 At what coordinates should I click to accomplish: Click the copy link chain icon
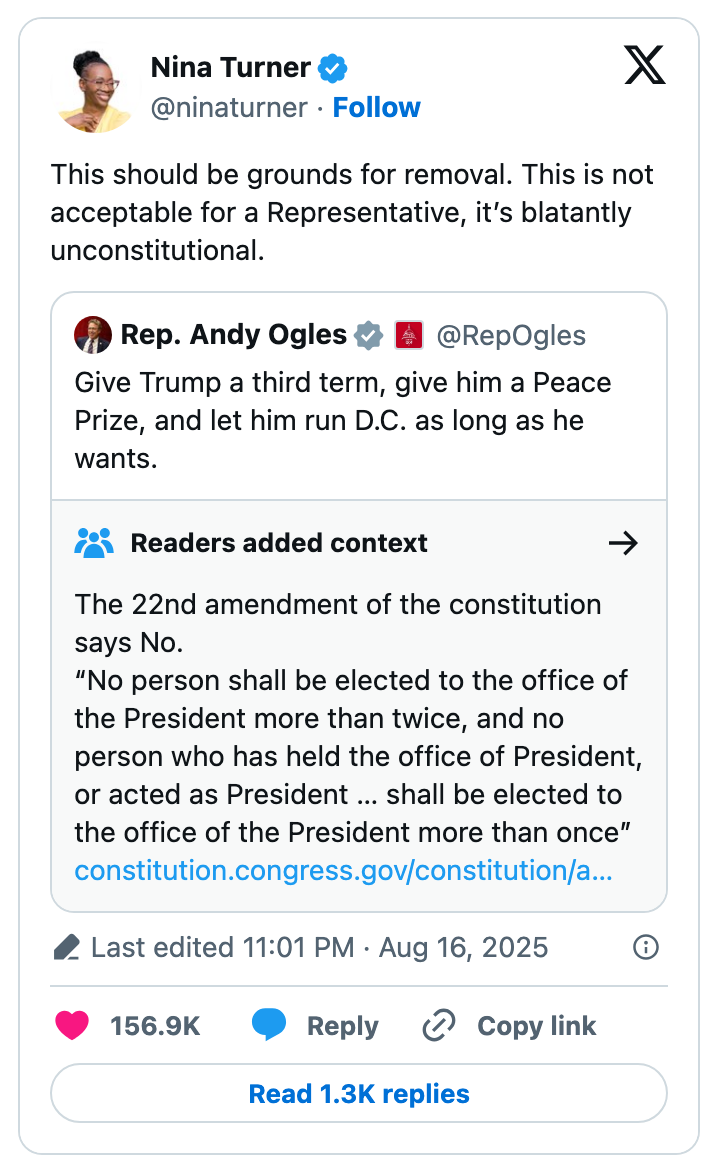(439, 1026)
